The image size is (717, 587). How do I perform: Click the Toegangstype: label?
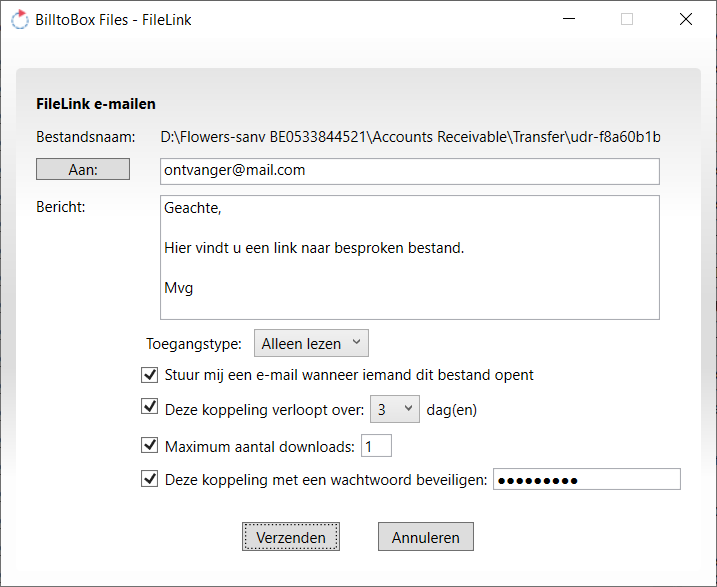coord(194,344)
